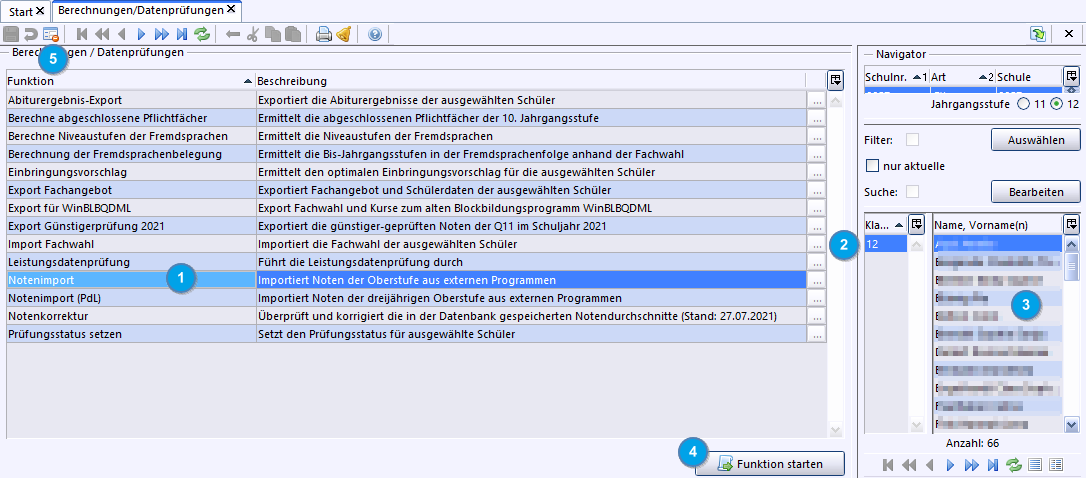Viewport: 1086px width, 478px height.
Task: Click green refresh icon in Navigator footer
Action: coord(1013,464)
